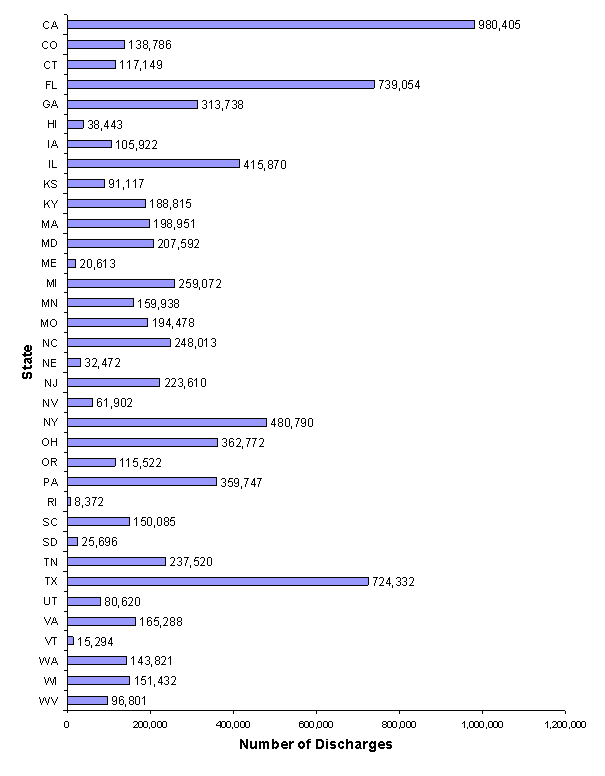Image resolution: width=605 pixels, height=776 pixels.
Task: Click the TX bar in the chart
Action: pos(217,581)
